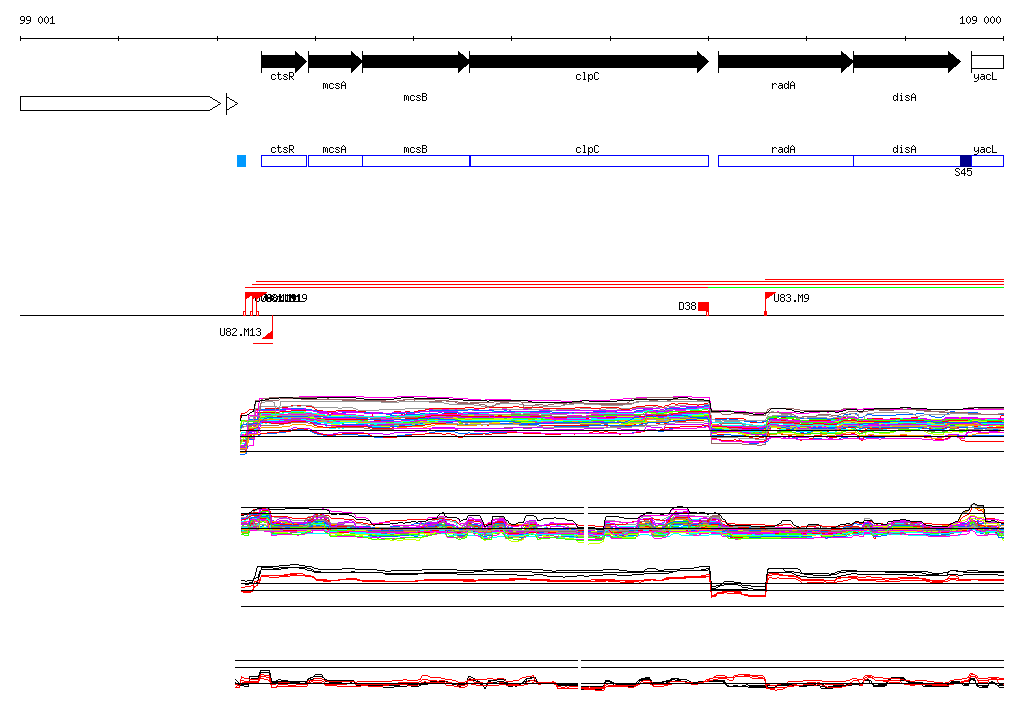The width and height of the screenshot is (1024, 714).
Task: Click the red D38 marker square
Action: point(704,307)
